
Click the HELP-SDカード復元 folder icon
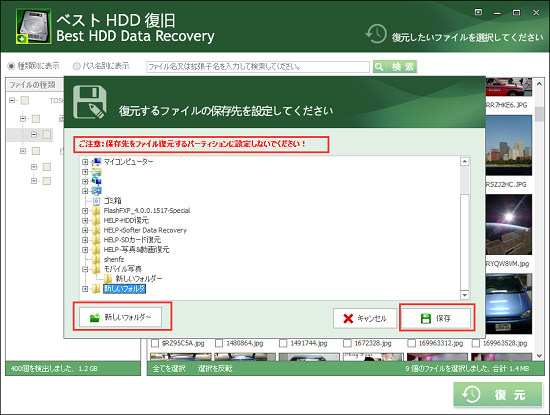(96, 240)
